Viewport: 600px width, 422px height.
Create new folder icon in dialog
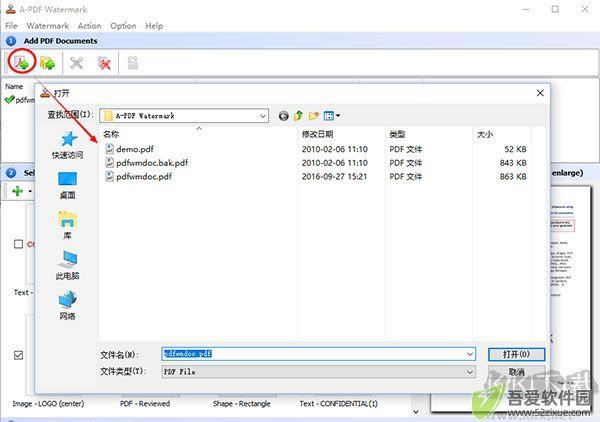[314, 116]
